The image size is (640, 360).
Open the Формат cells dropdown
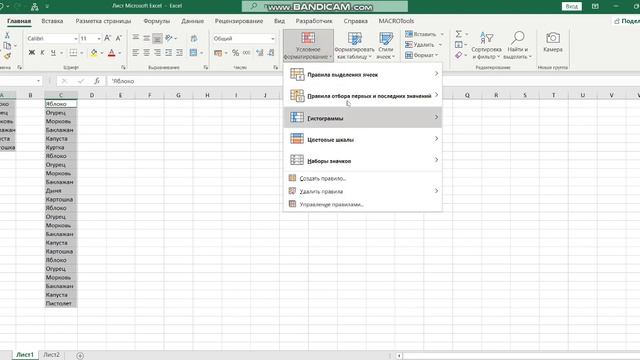click(422, 55)
